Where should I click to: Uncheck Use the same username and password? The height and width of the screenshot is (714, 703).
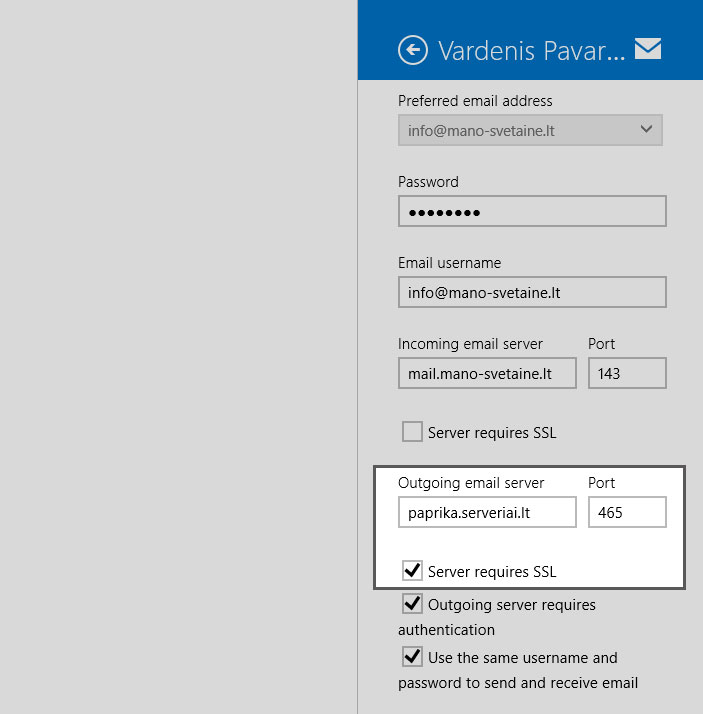412,657
